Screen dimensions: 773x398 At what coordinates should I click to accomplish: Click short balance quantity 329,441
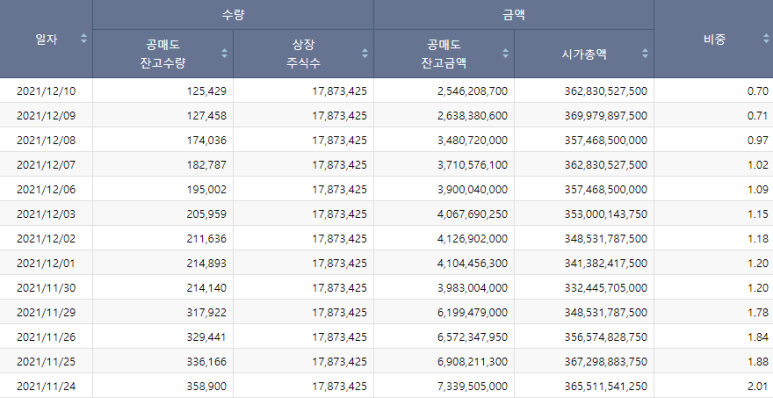(x=207, y=337)
